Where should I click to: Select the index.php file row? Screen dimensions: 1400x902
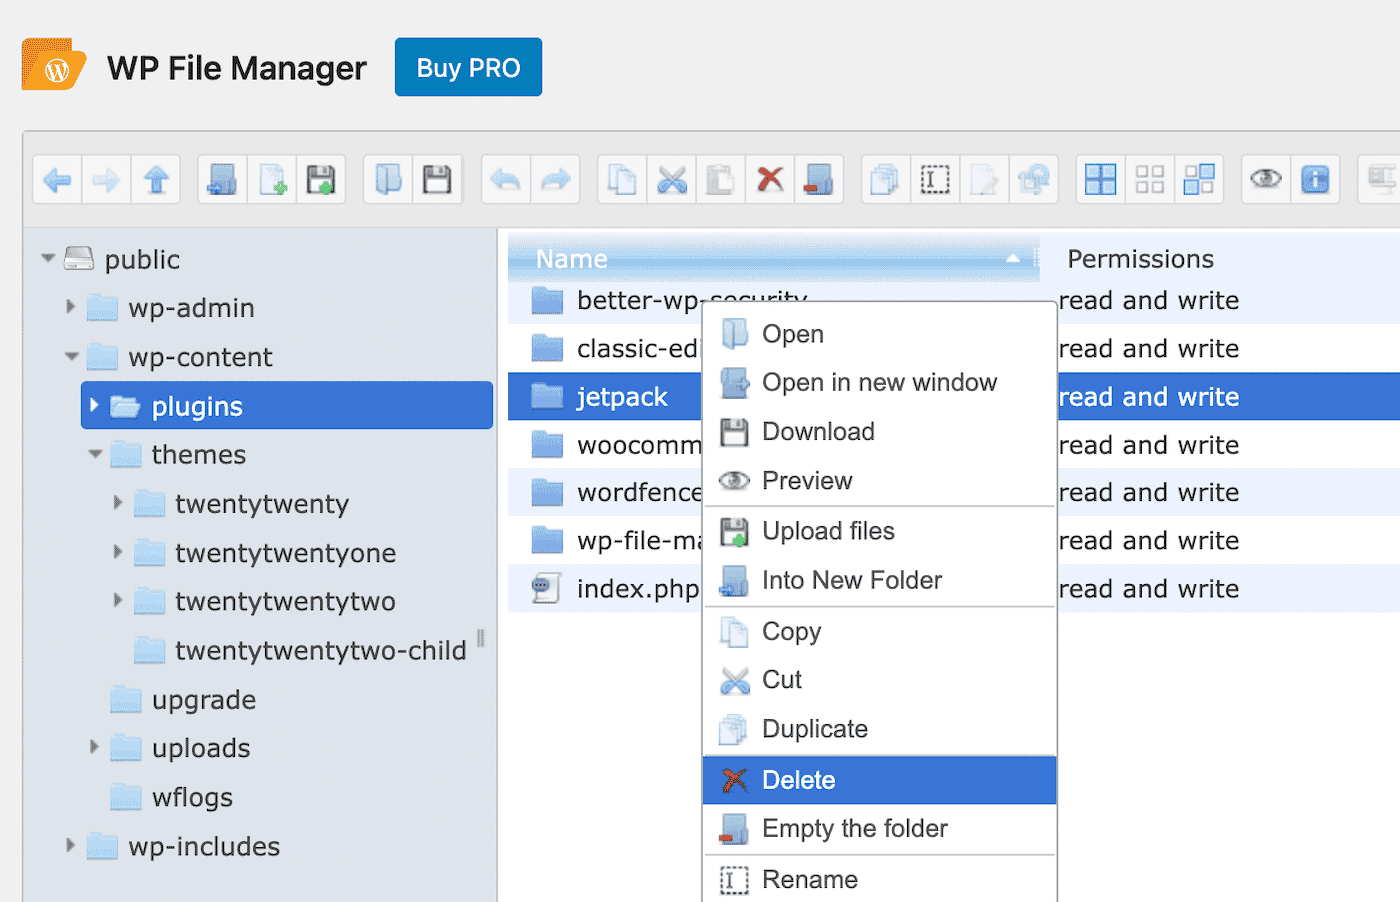click(x=636, y=589)
